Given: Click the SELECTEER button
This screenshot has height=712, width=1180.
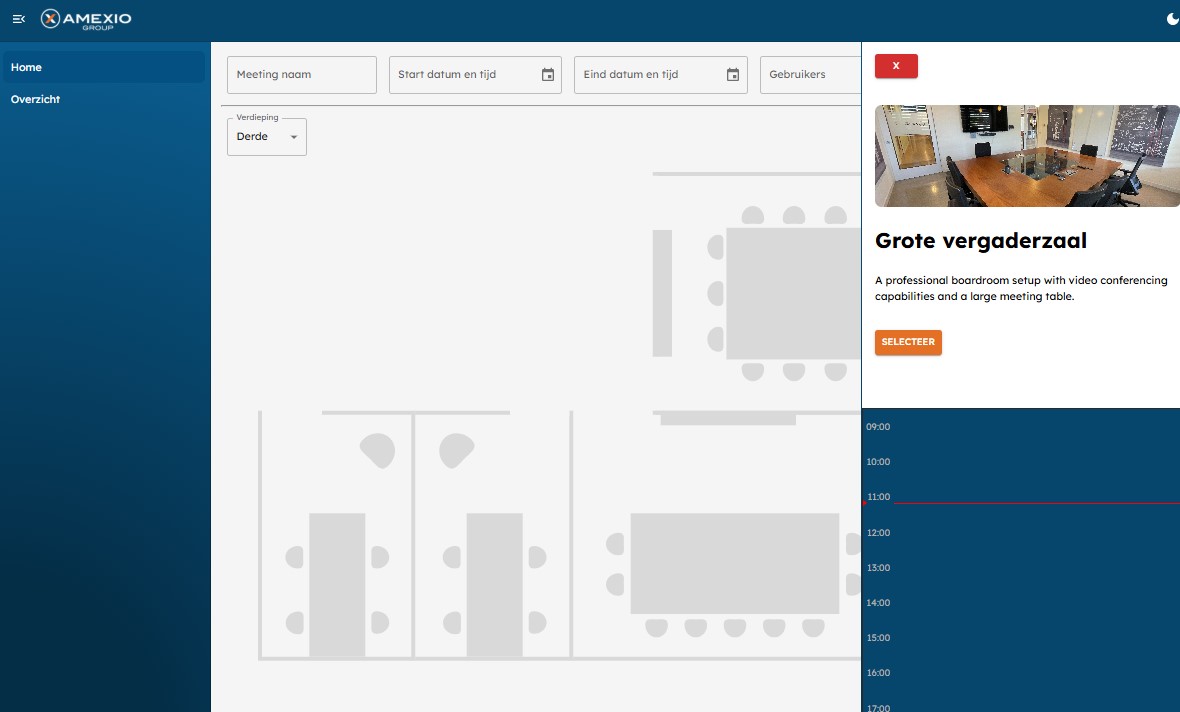Looking at the screenshot, I should point(908,342).
